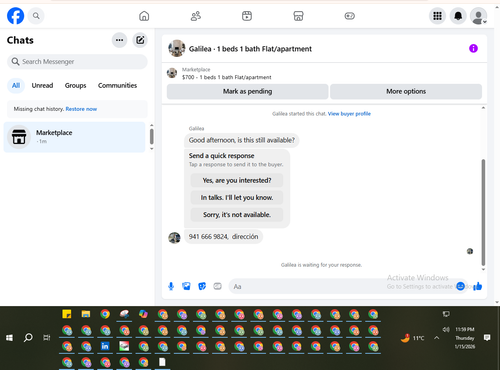The height and width of the screenshot is (370, 500).
Task: Open the Marketplace chat in the list
Action: tap(74, 137)
